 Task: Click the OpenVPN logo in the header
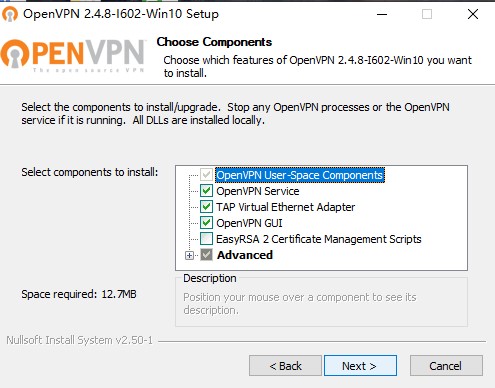coord(73,55)
